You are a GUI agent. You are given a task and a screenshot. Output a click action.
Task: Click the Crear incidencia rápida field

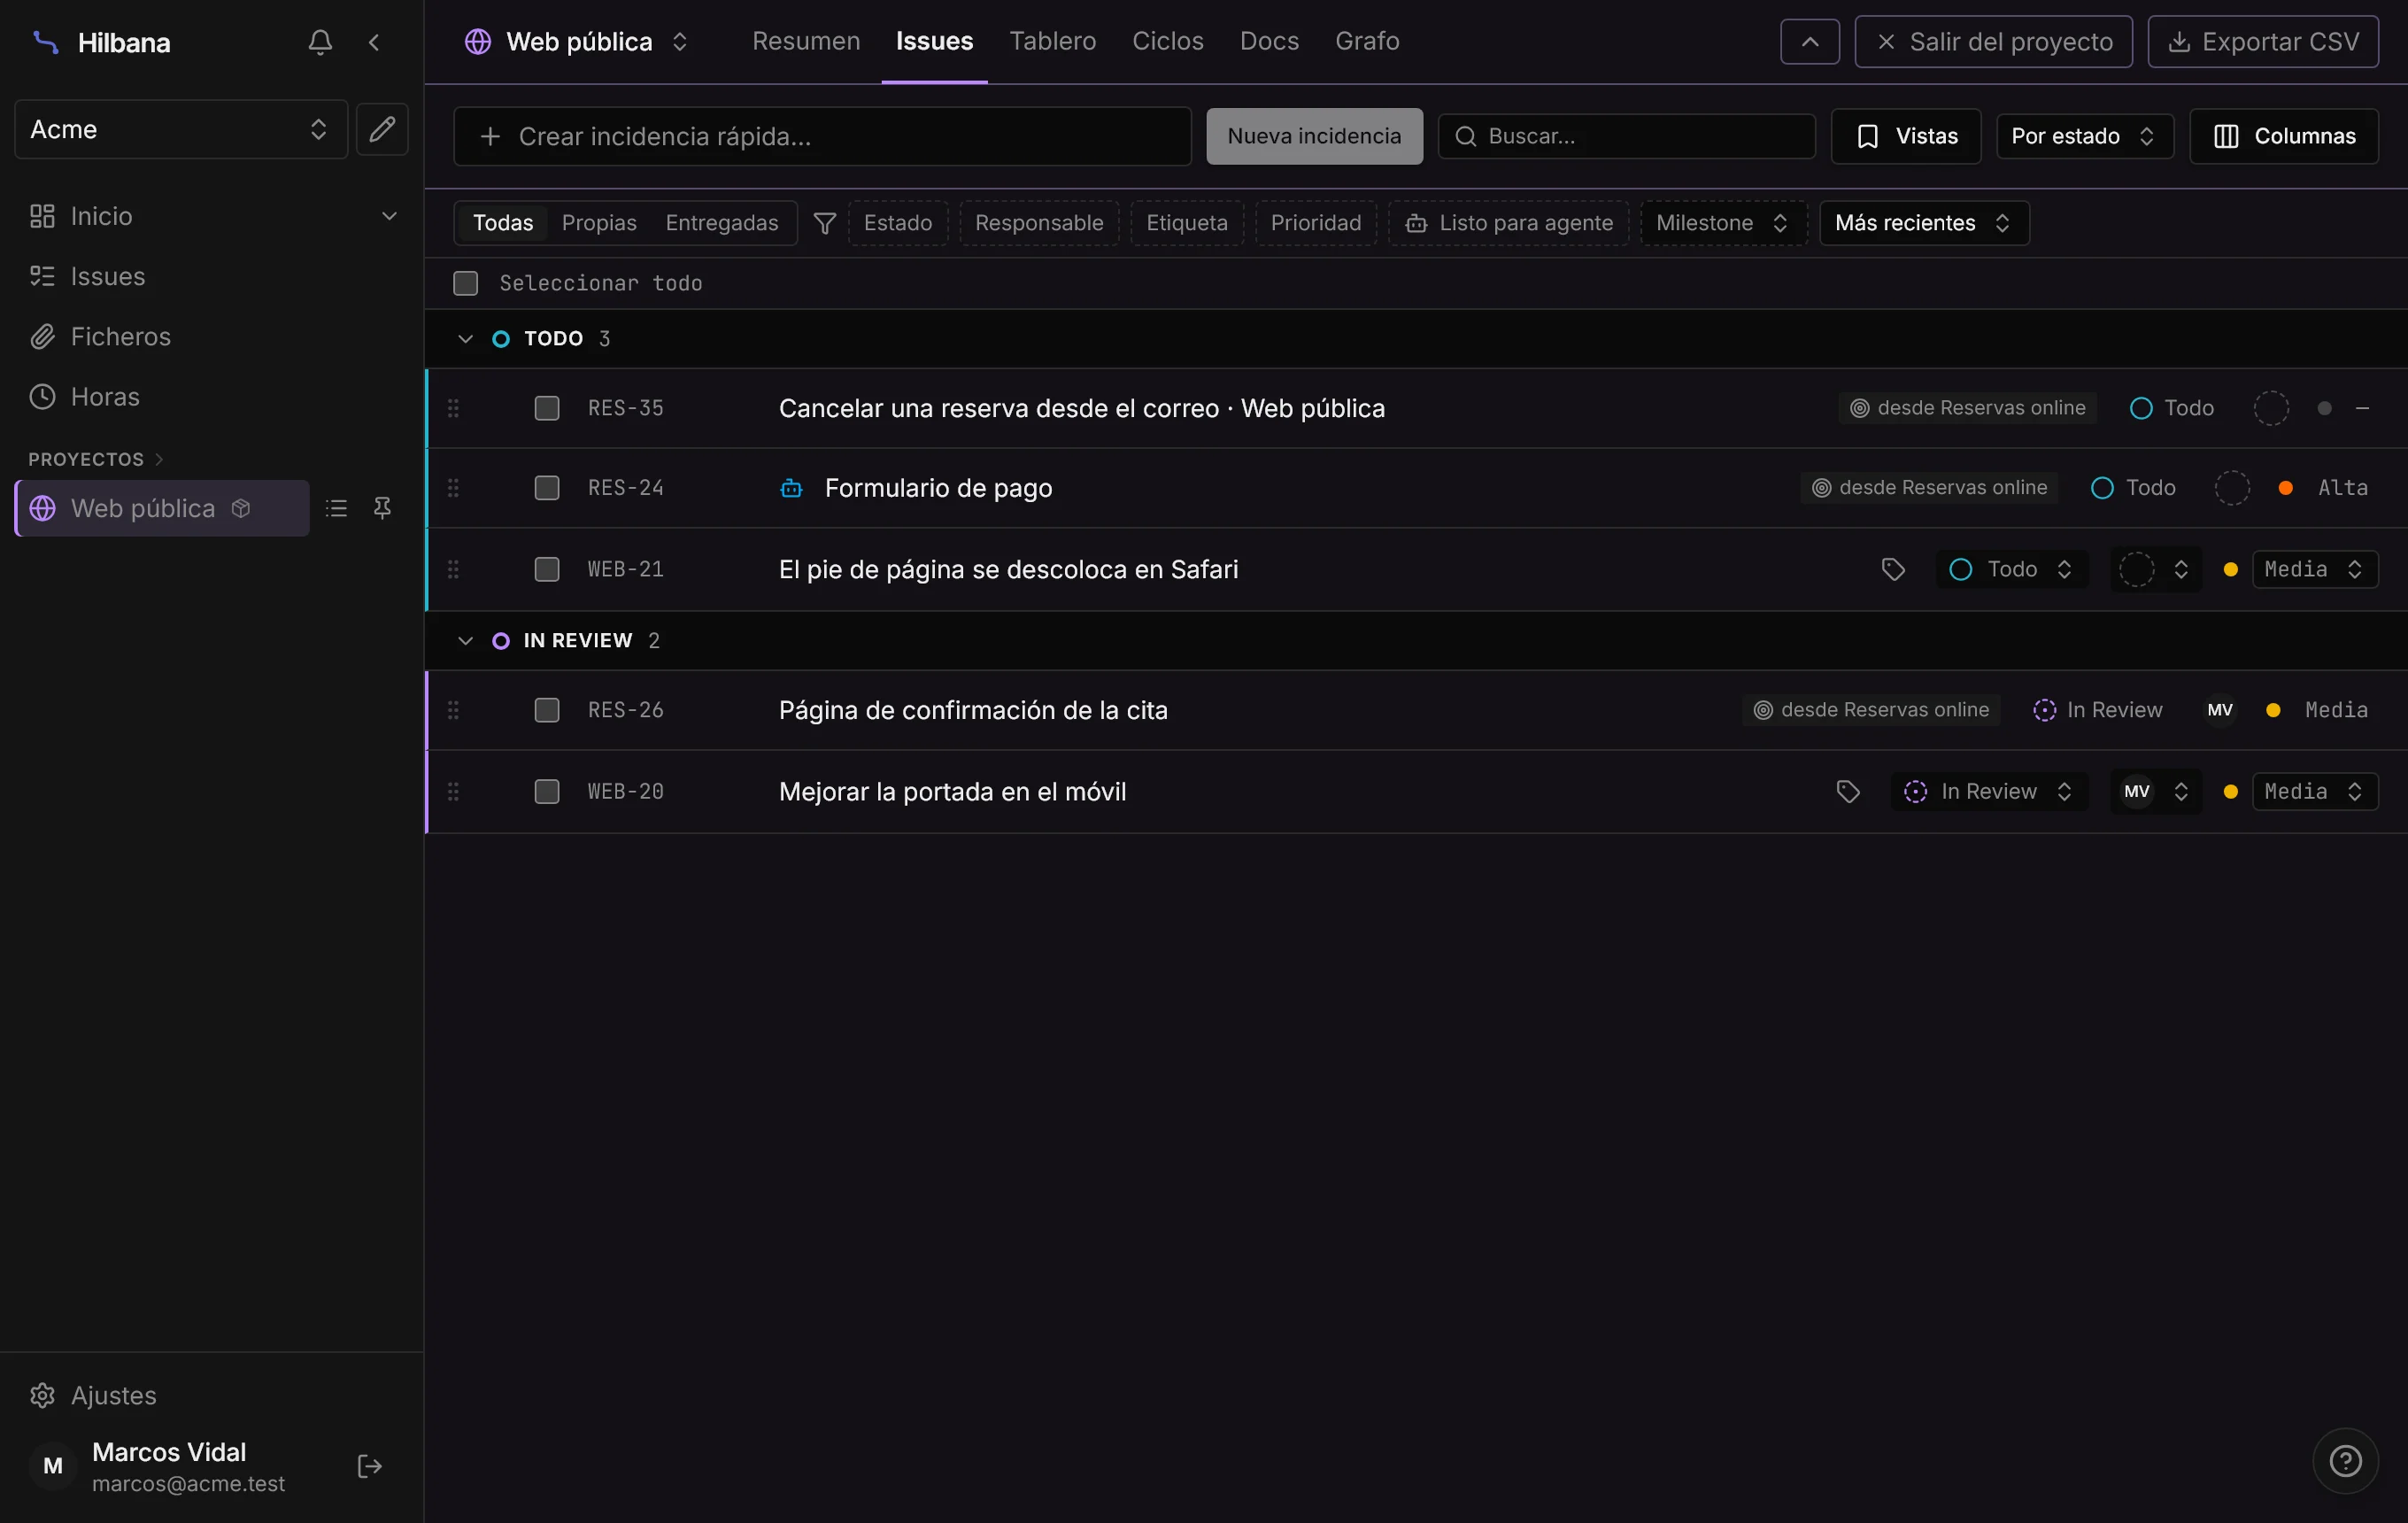click(822, 136)
